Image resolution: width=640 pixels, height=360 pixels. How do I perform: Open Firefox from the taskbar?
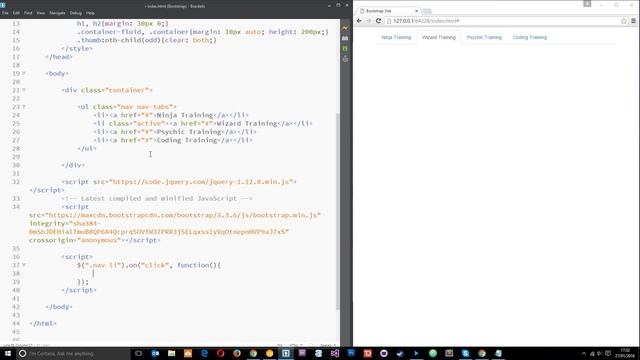pyautogui.click(x=237, y=353)
